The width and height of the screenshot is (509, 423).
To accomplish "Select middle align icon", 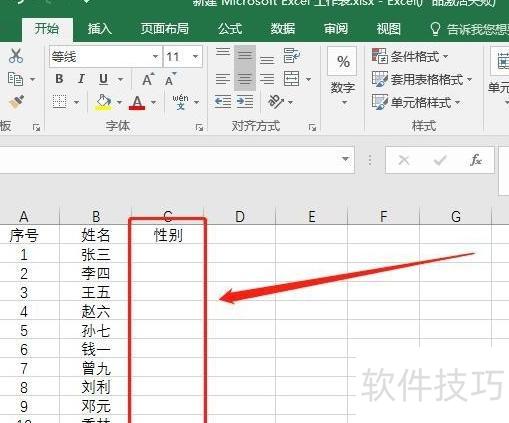I will pyautogui.click(x=245, y=55).
